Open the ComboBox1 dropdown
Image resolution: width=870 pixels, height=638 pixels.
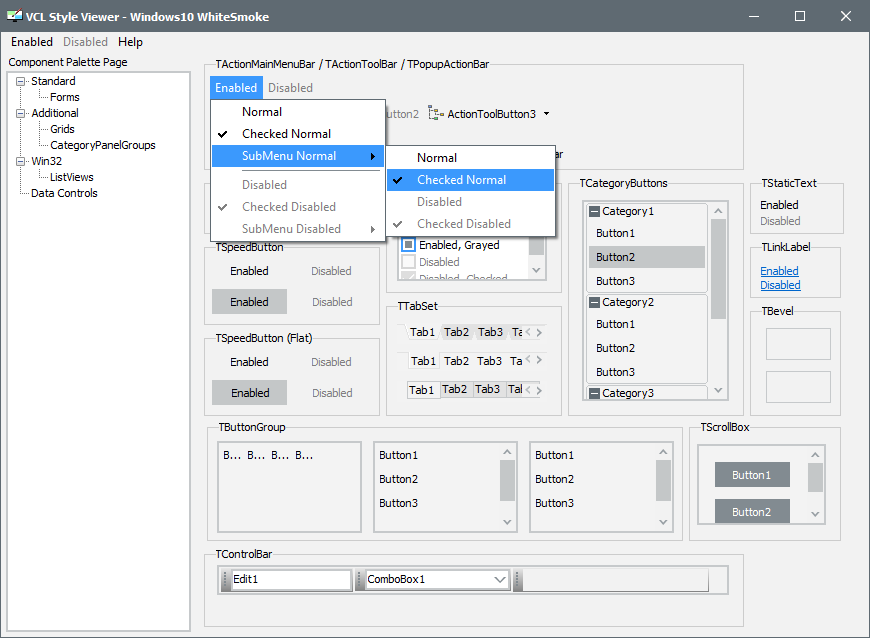[500, 580]
